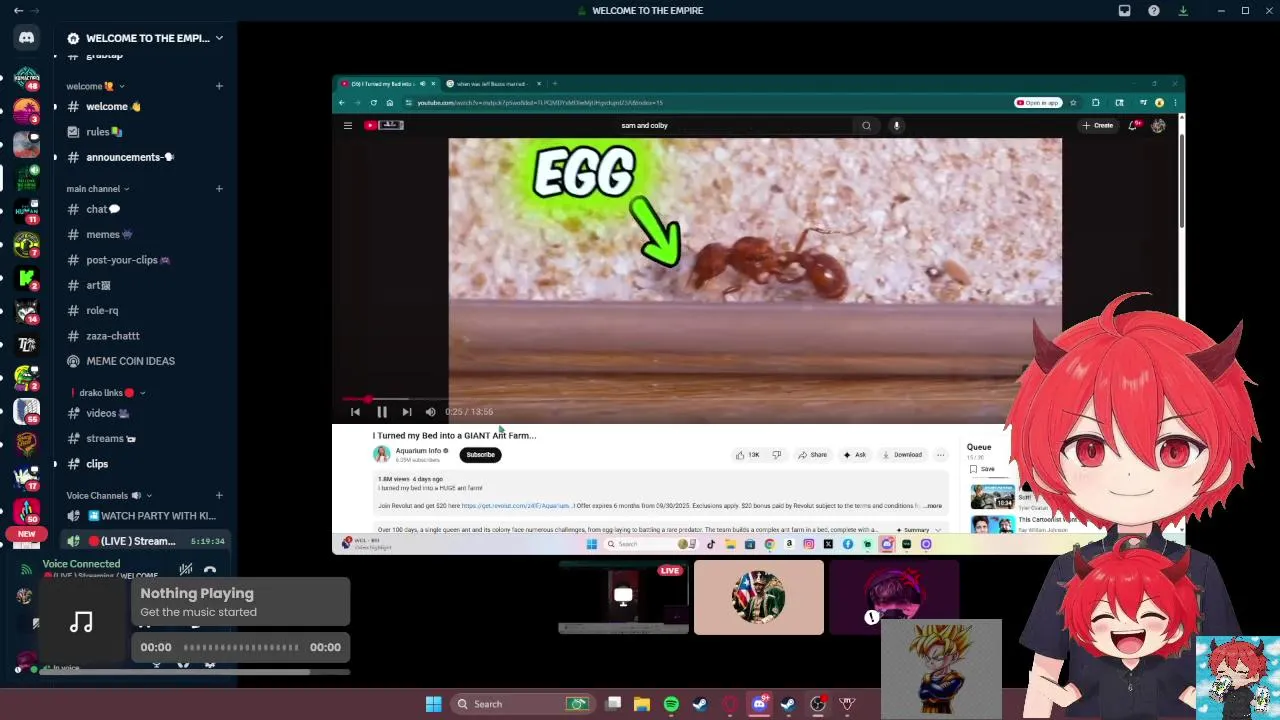Open Discord help question mark icon
The height and width of the screenshot is (720, 1280).
tap(1154, 10)
